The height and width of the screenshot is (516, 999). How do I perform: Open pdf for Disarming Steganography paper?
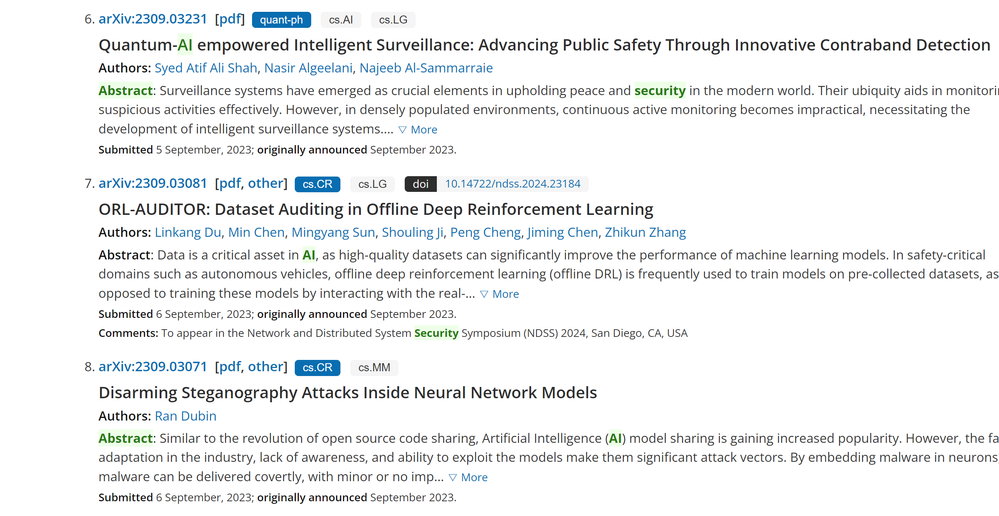[x=230, y=366]
